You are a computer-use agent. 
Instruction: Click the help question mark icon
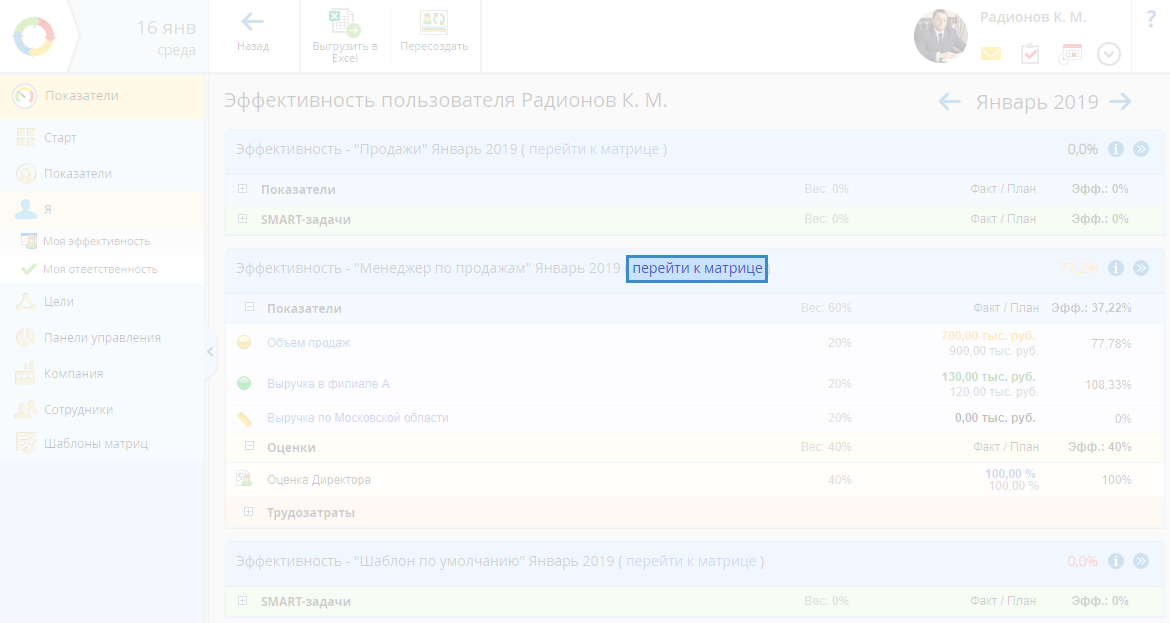(x=1150, y=19)
